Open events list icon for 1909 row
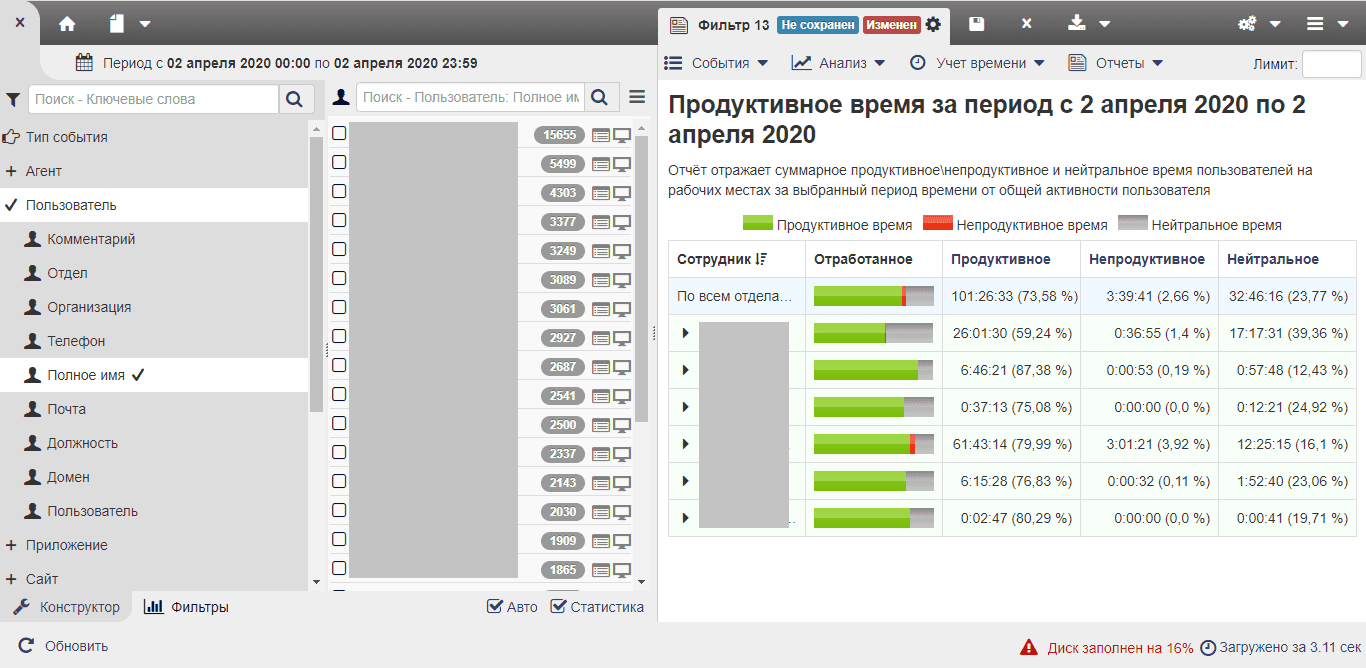 pos(601,541)
